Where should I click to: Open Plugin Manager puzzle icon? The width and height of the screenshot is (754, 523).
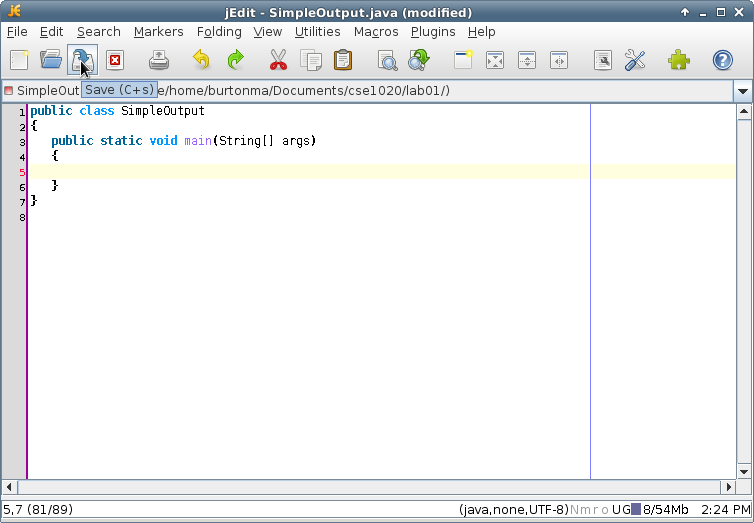(679, 60)
